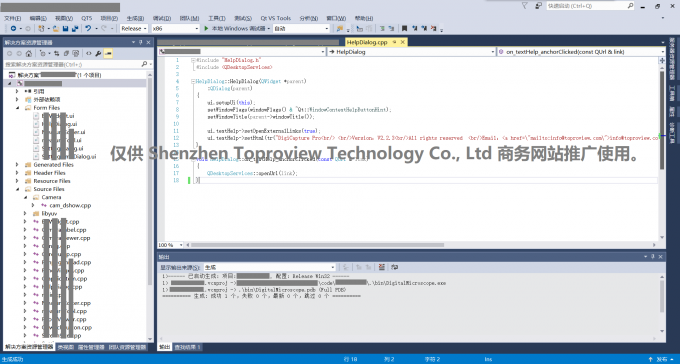
Task: Toggle the highlighted Preview Selected Items icon
Action: (108, 53)
